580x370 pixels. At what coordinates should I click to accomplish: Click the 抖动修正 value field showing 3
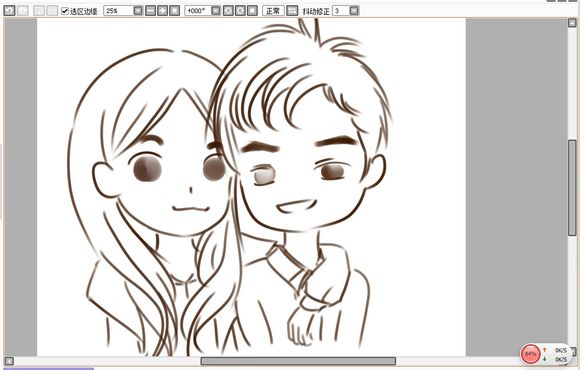point(341,11)
